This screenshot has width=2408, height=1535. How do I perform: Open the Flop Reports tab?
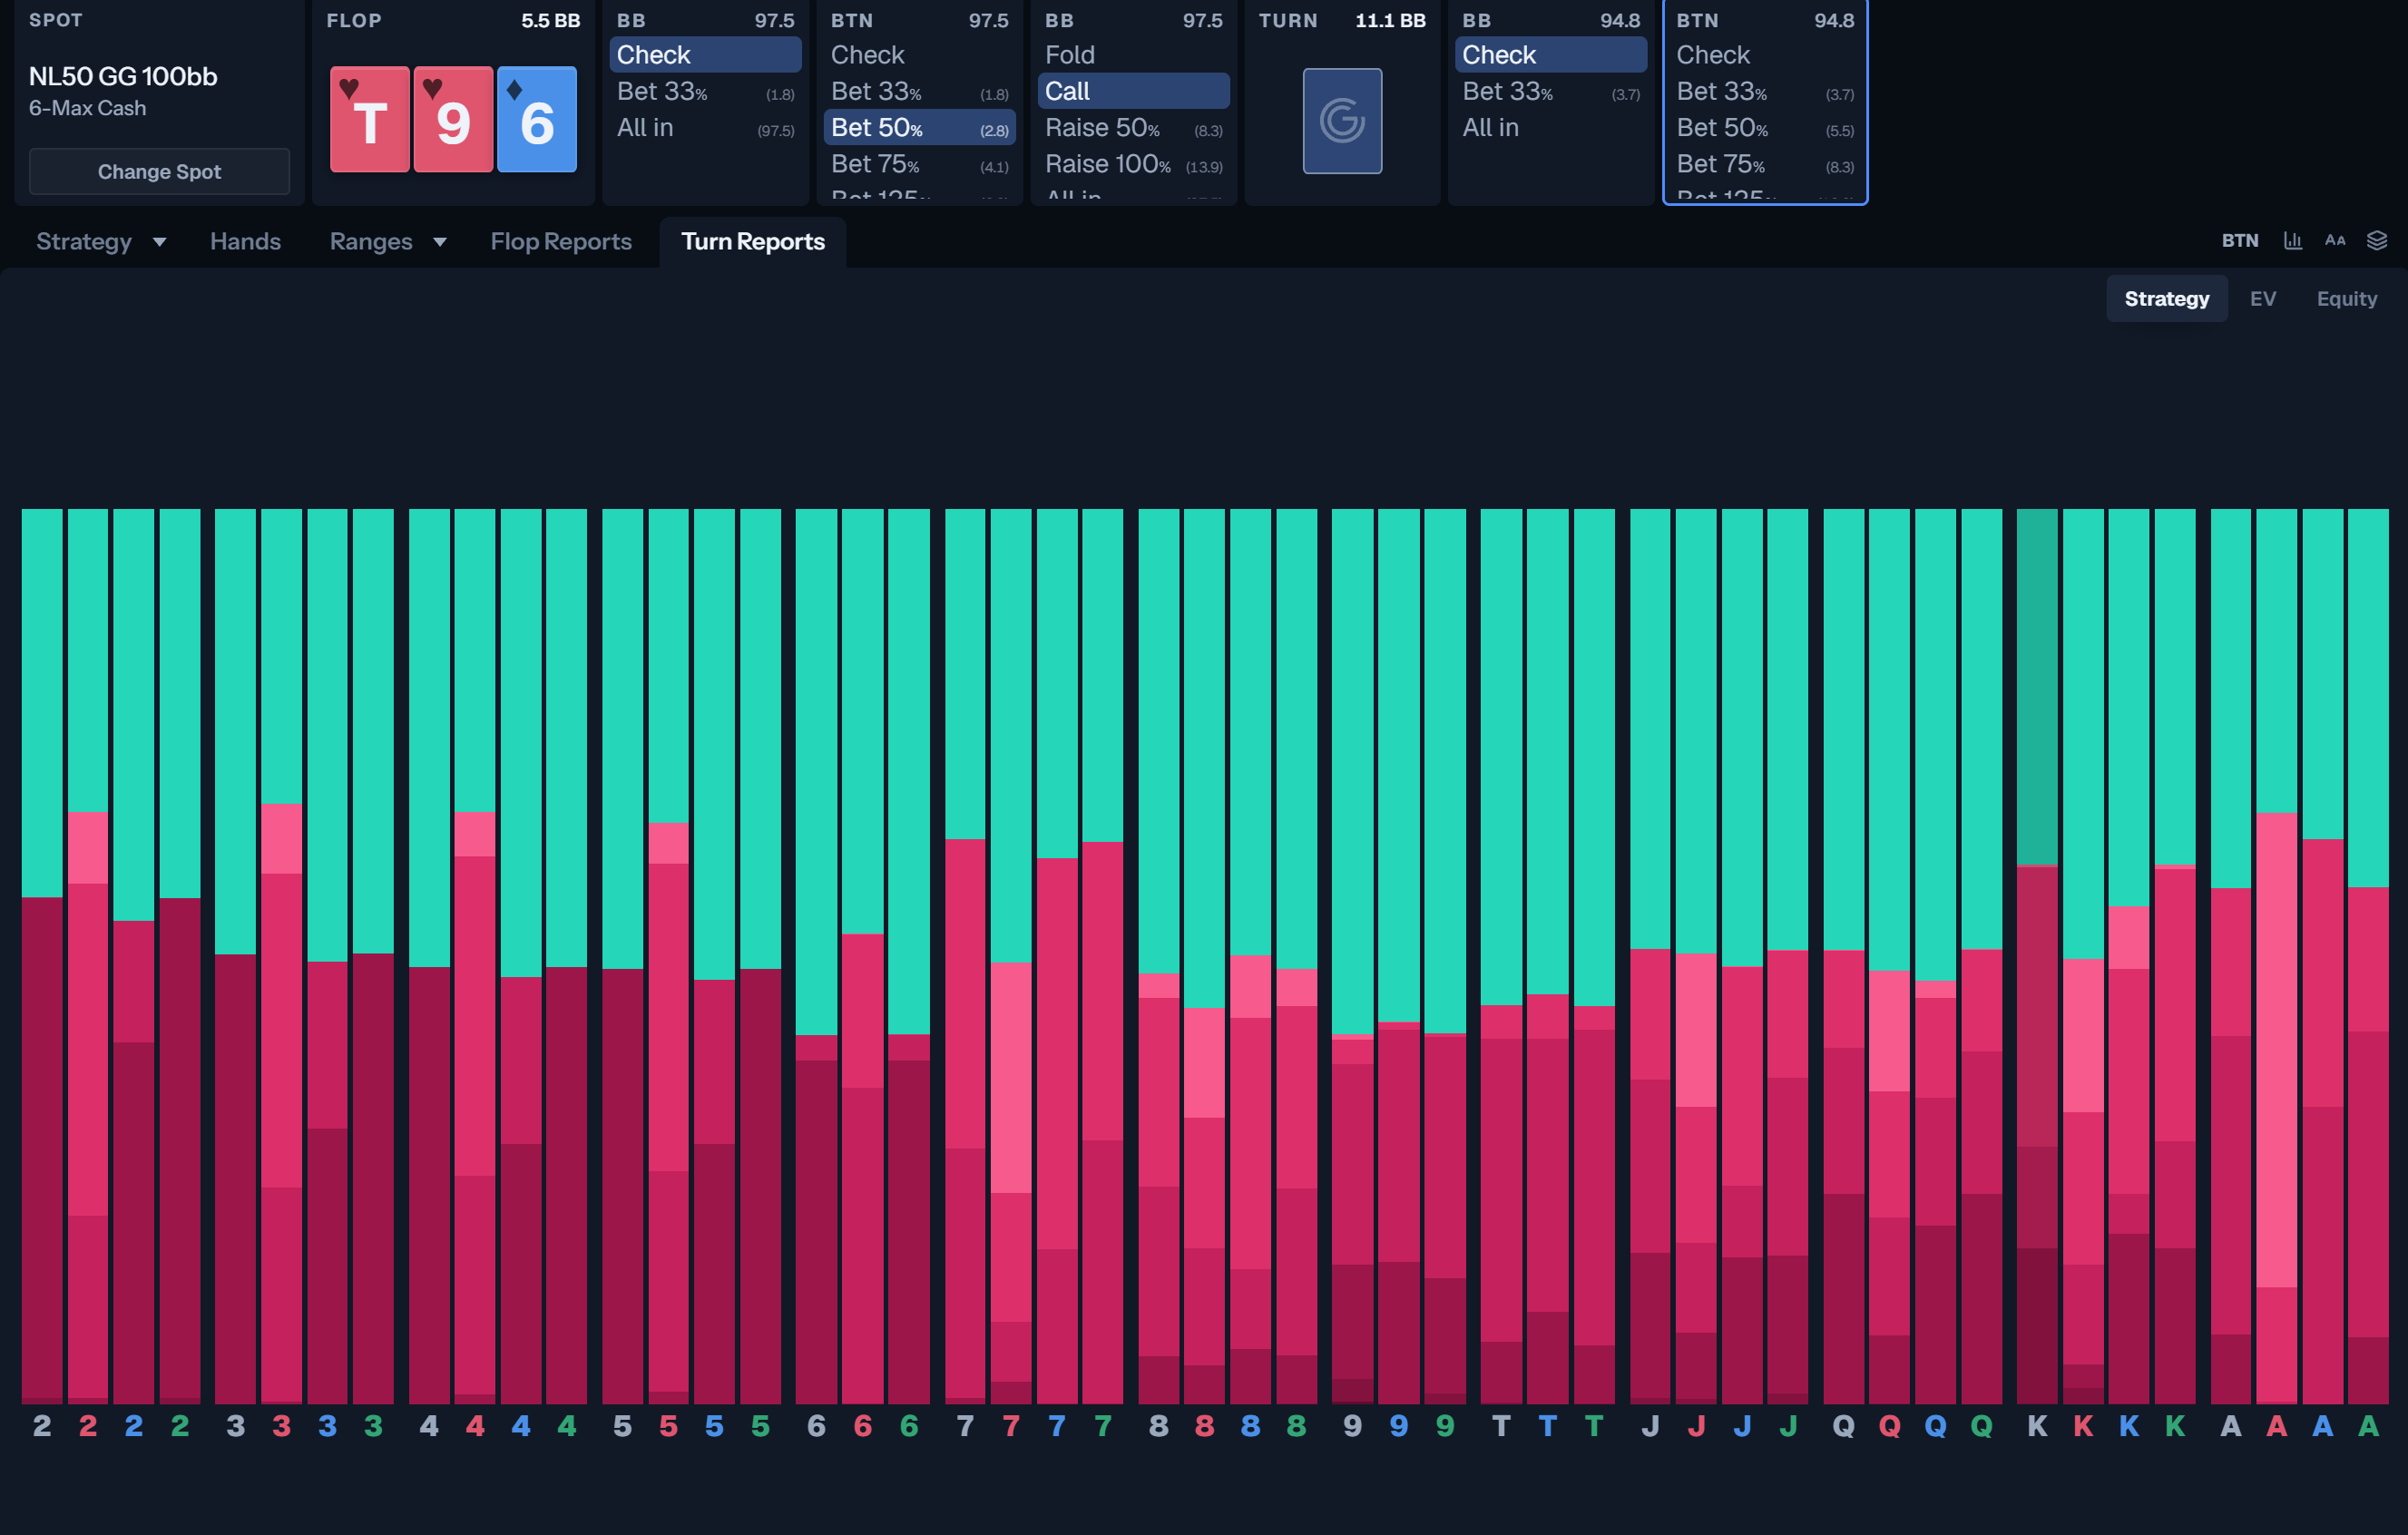click(560, 241)
